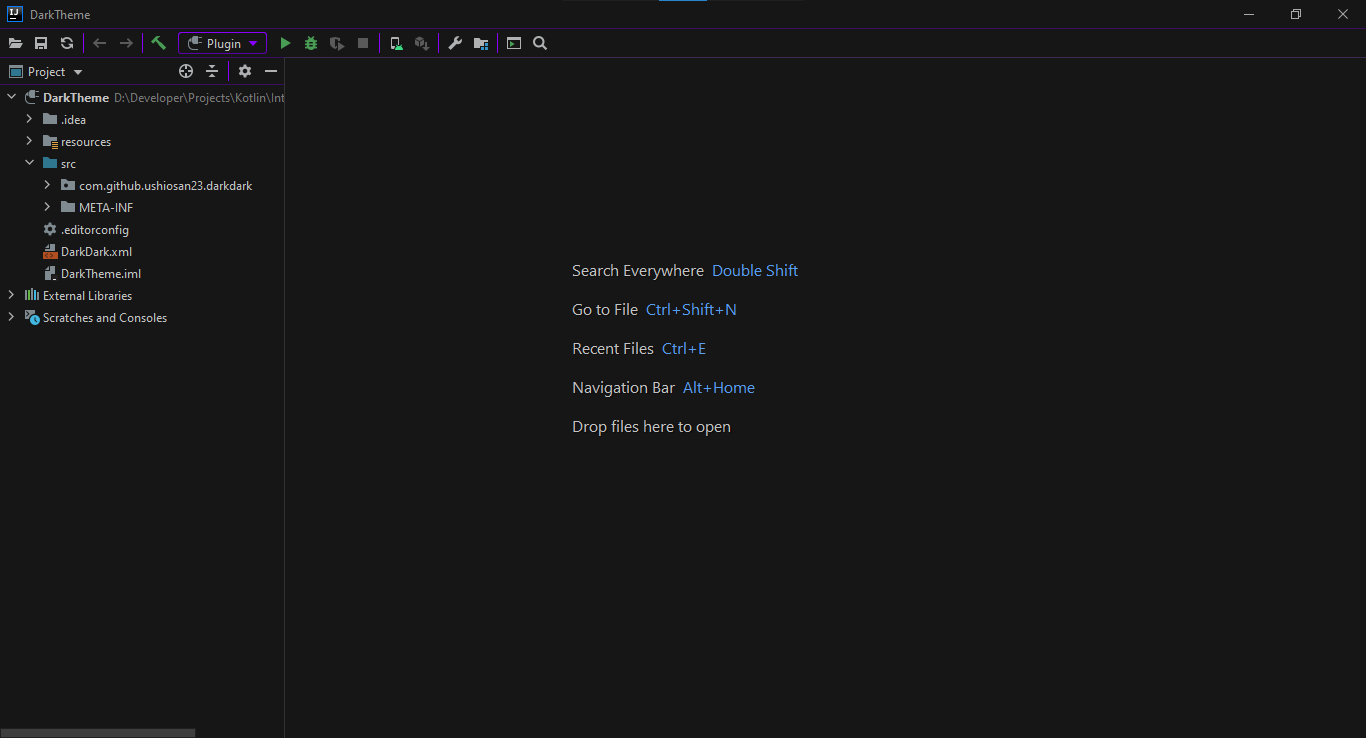Collapse the src folder
1366x738 pixels.
[29, 163]
